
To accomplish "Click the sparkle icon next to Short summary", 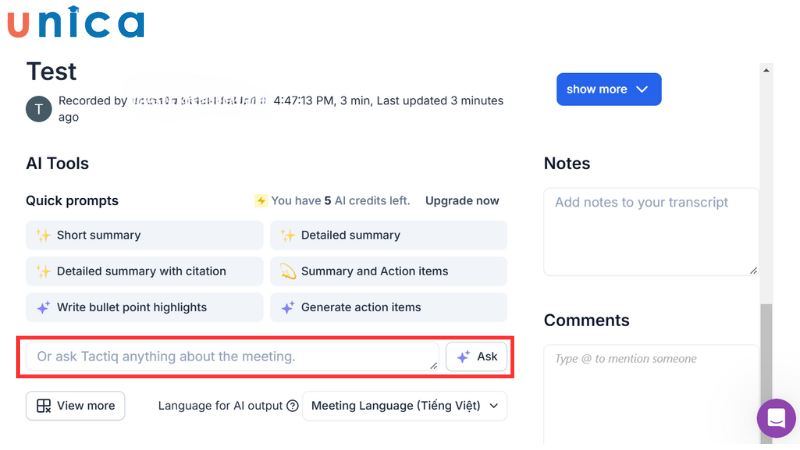I will [43, 235].
